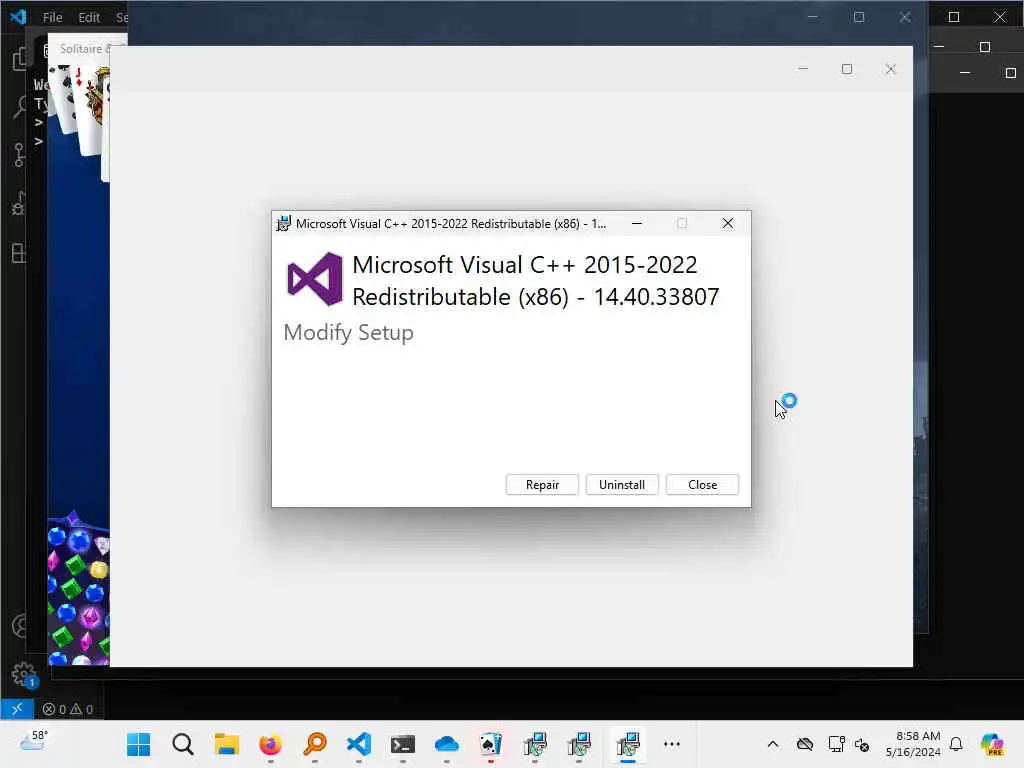This screenshot has height=768, width=1024.
Task: Click the display/cast tray icon
Action: pos(837,744)
